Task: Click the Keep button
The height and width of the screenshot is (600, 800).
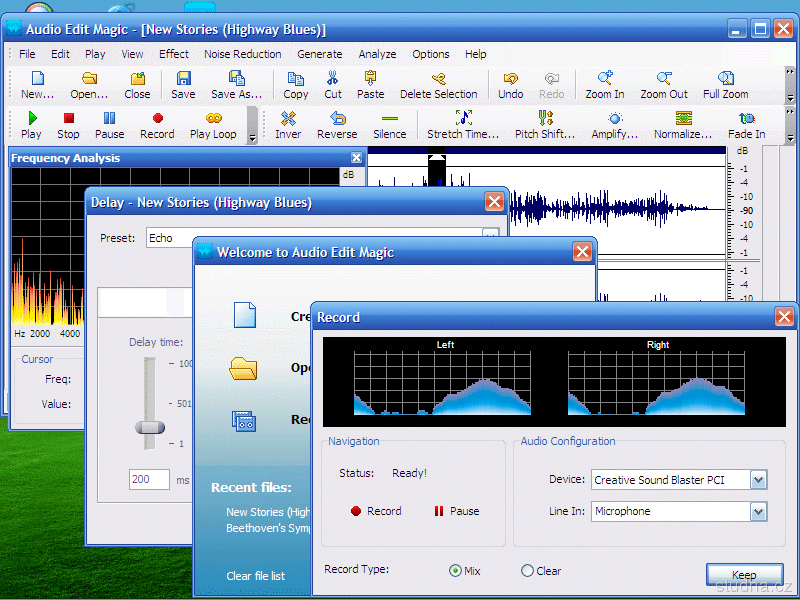Action: [x=744, y=575]
